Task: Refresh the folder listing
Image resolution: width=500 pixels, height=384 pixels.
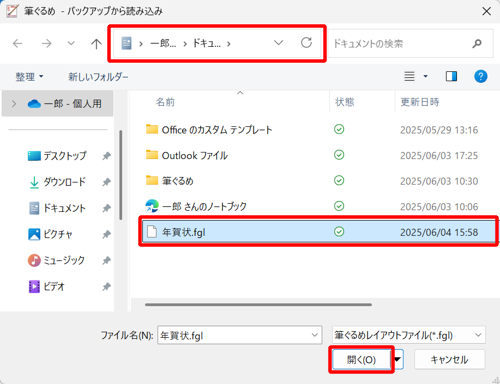Action: [x=306, y=43]
